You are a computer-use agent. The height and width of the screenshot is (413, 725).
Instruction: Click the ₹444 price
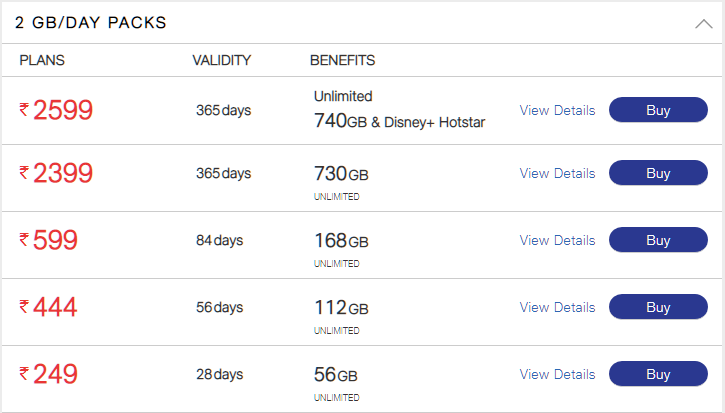tap(49, 307)
